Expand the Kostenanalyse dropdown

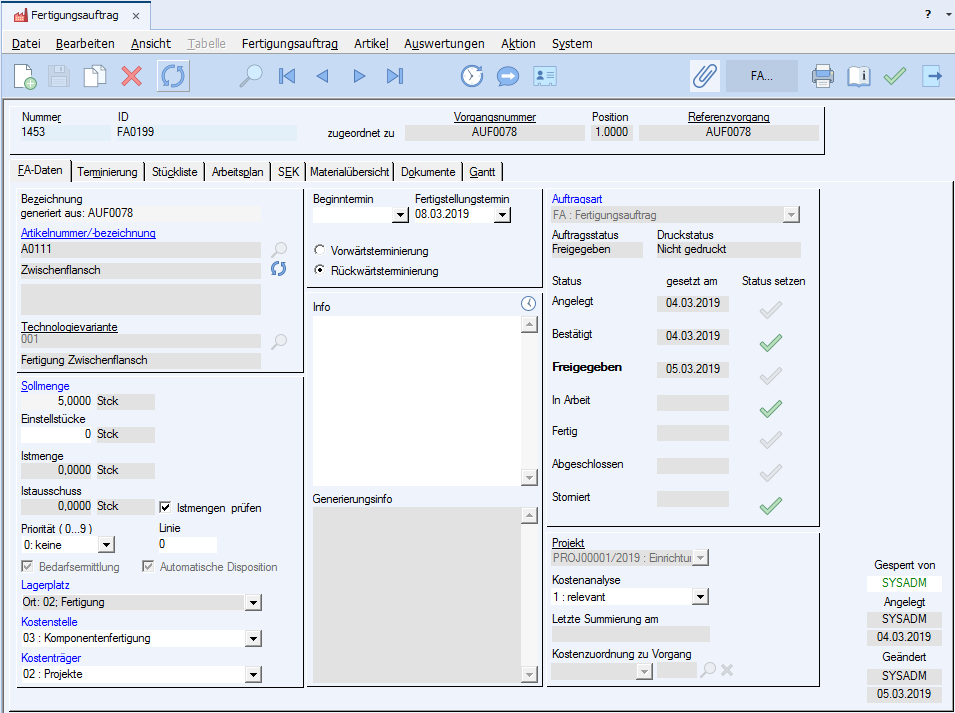(700, 597)
